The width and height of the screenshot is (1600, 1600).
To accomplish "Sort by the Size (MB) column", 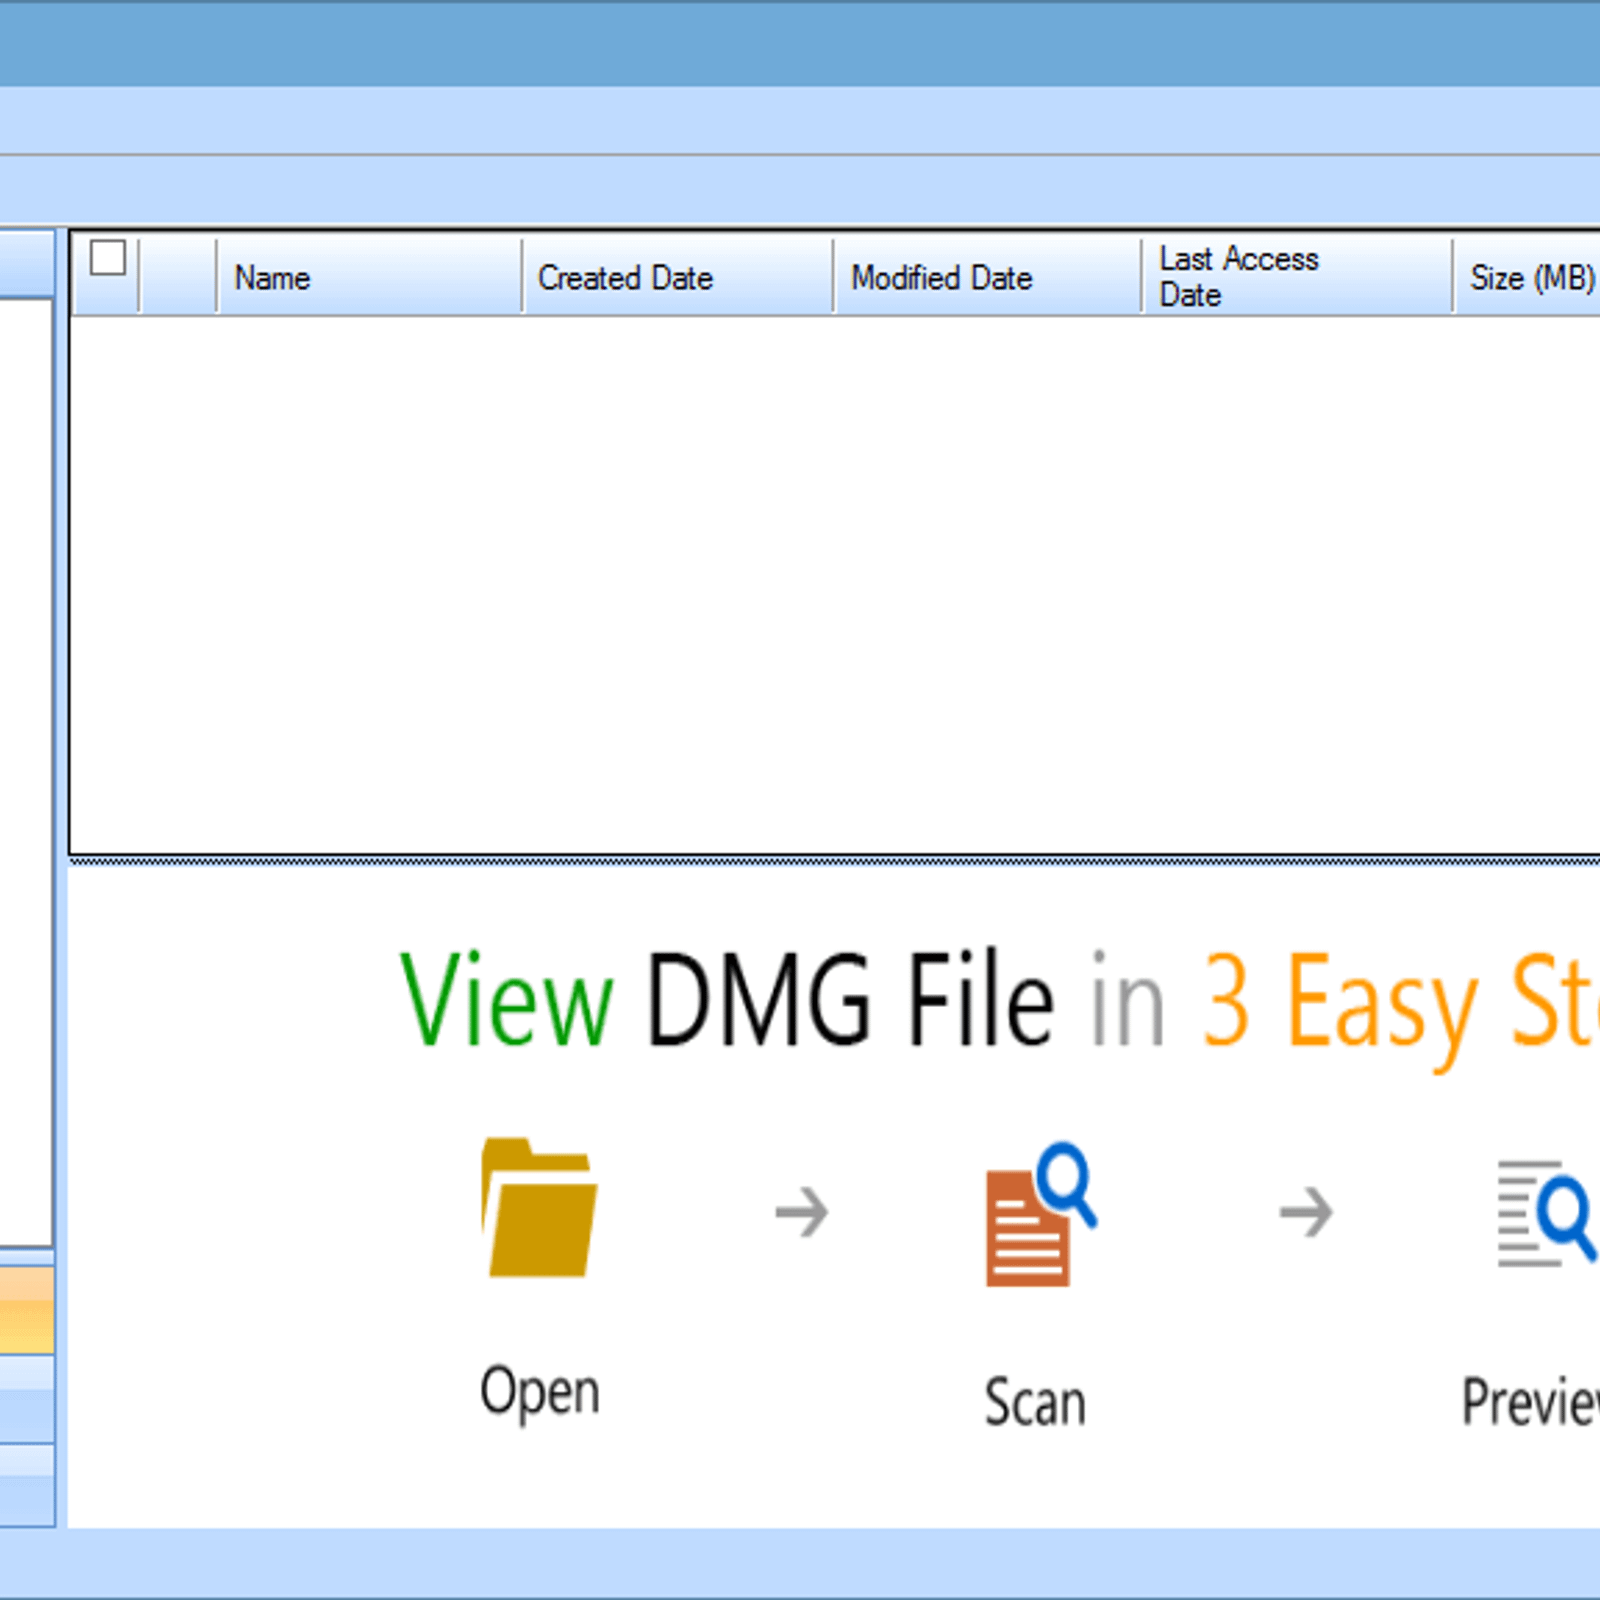I will [1530, 277].
